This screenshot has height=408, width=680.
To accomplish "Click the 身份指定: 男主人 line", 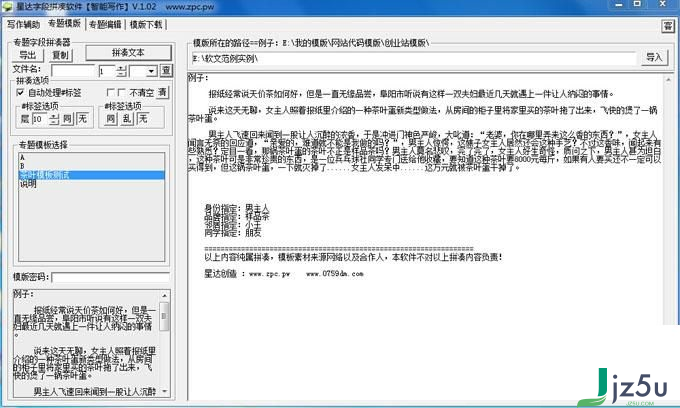I will pyautogui.click(x=237, y=208).
